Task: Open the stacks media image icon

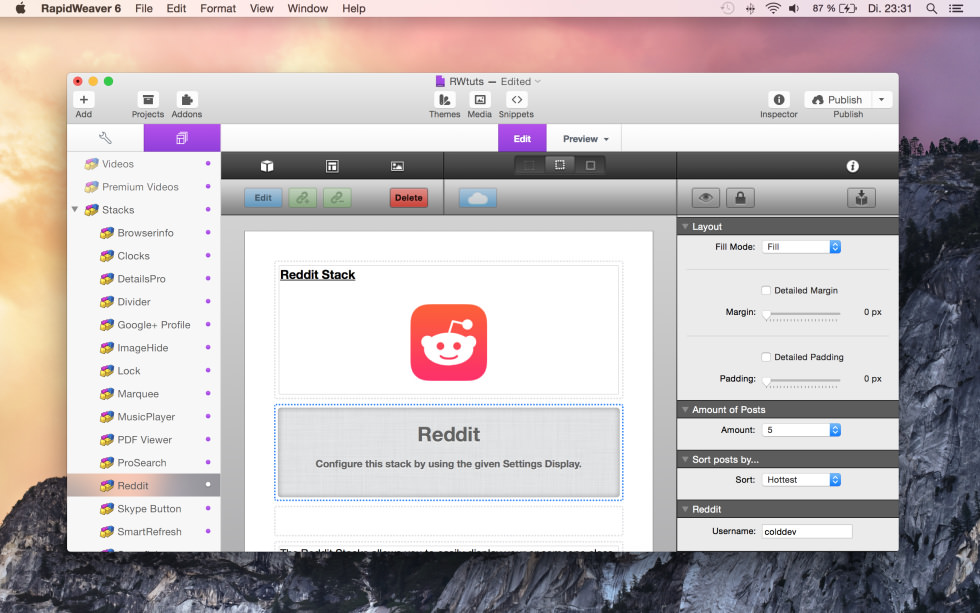Action: [397, 166]
